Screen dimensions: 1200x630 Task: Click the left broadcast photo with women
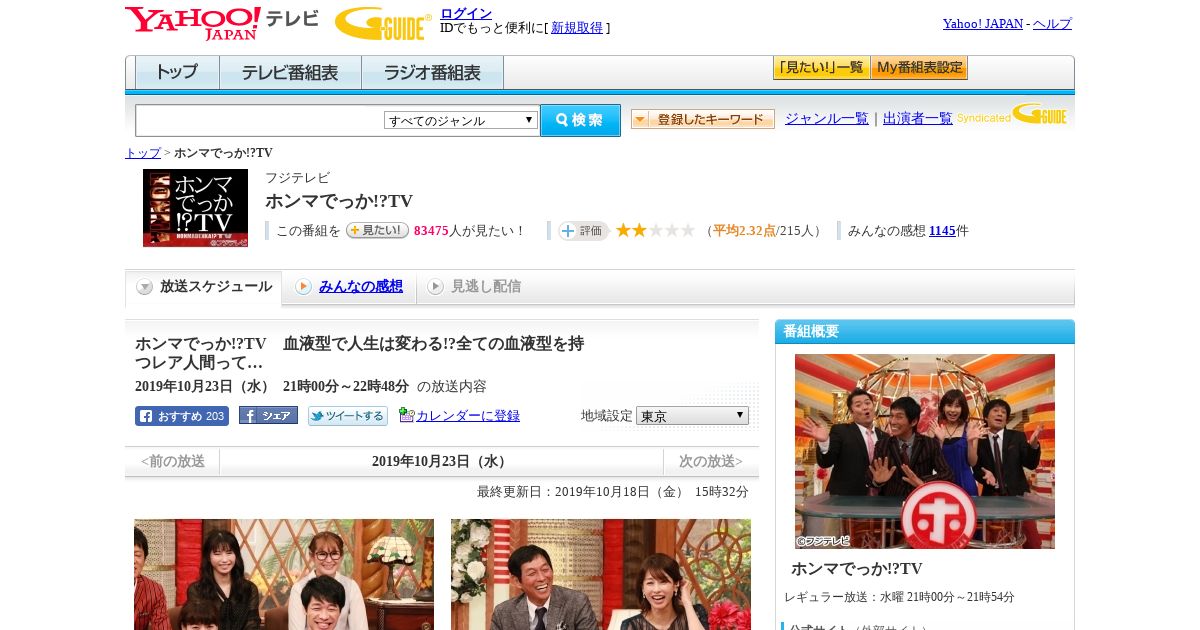(x=284, y=574)
